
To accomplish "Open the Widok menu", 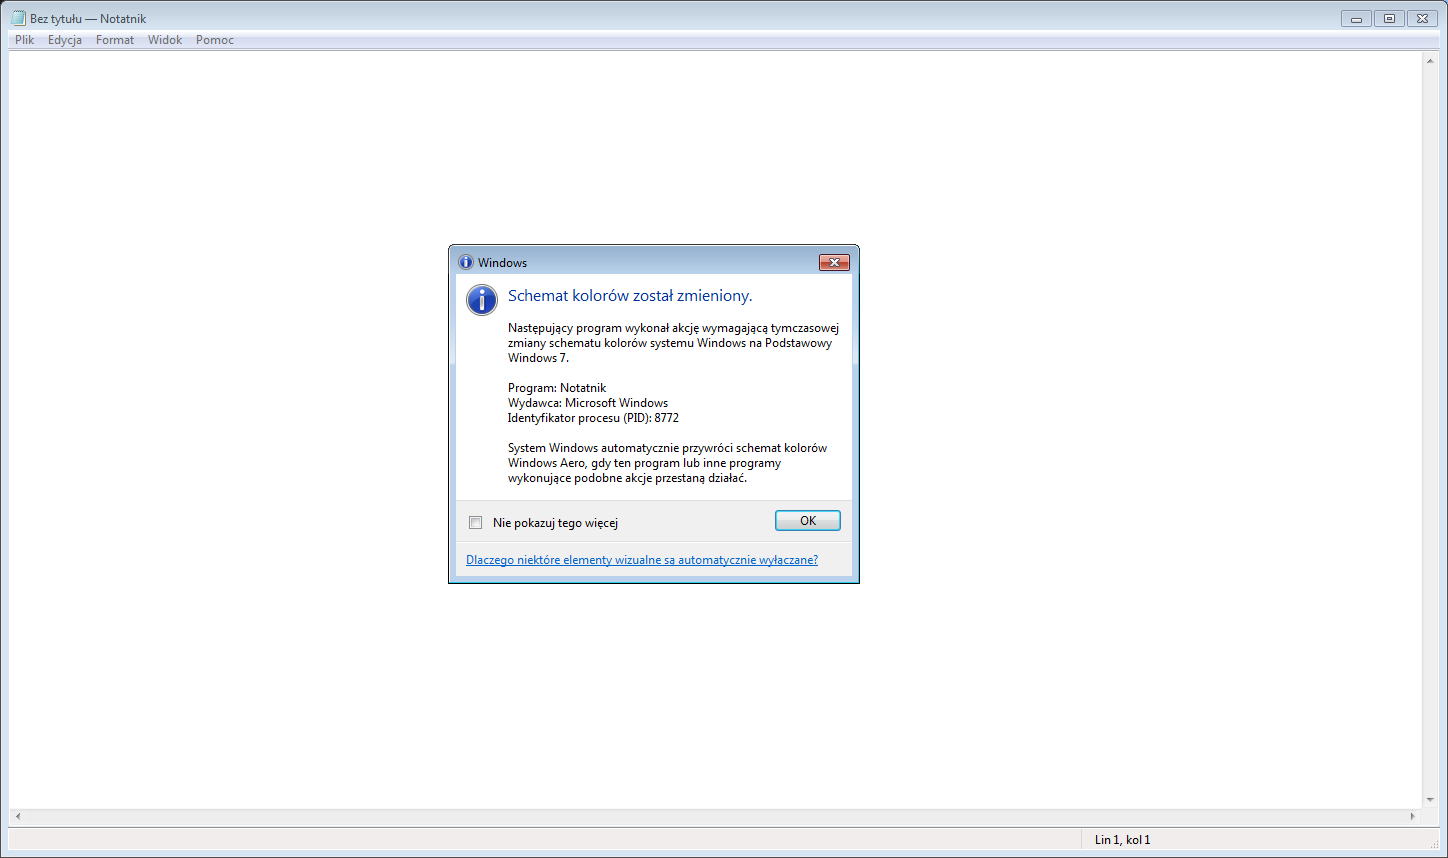I will (x=165, y=40).
